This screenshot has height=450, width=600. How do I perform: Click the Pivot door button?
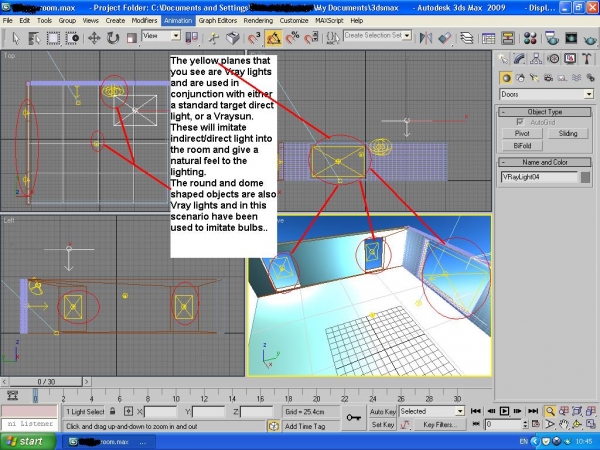click(522, 133)
